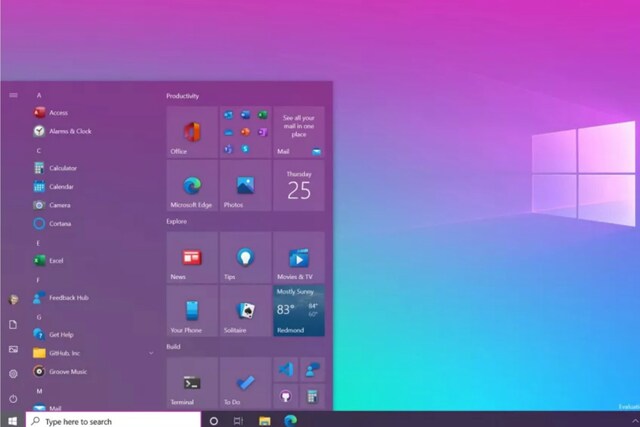Jump via letter C header
640x427 pixels.
point(39,151)
